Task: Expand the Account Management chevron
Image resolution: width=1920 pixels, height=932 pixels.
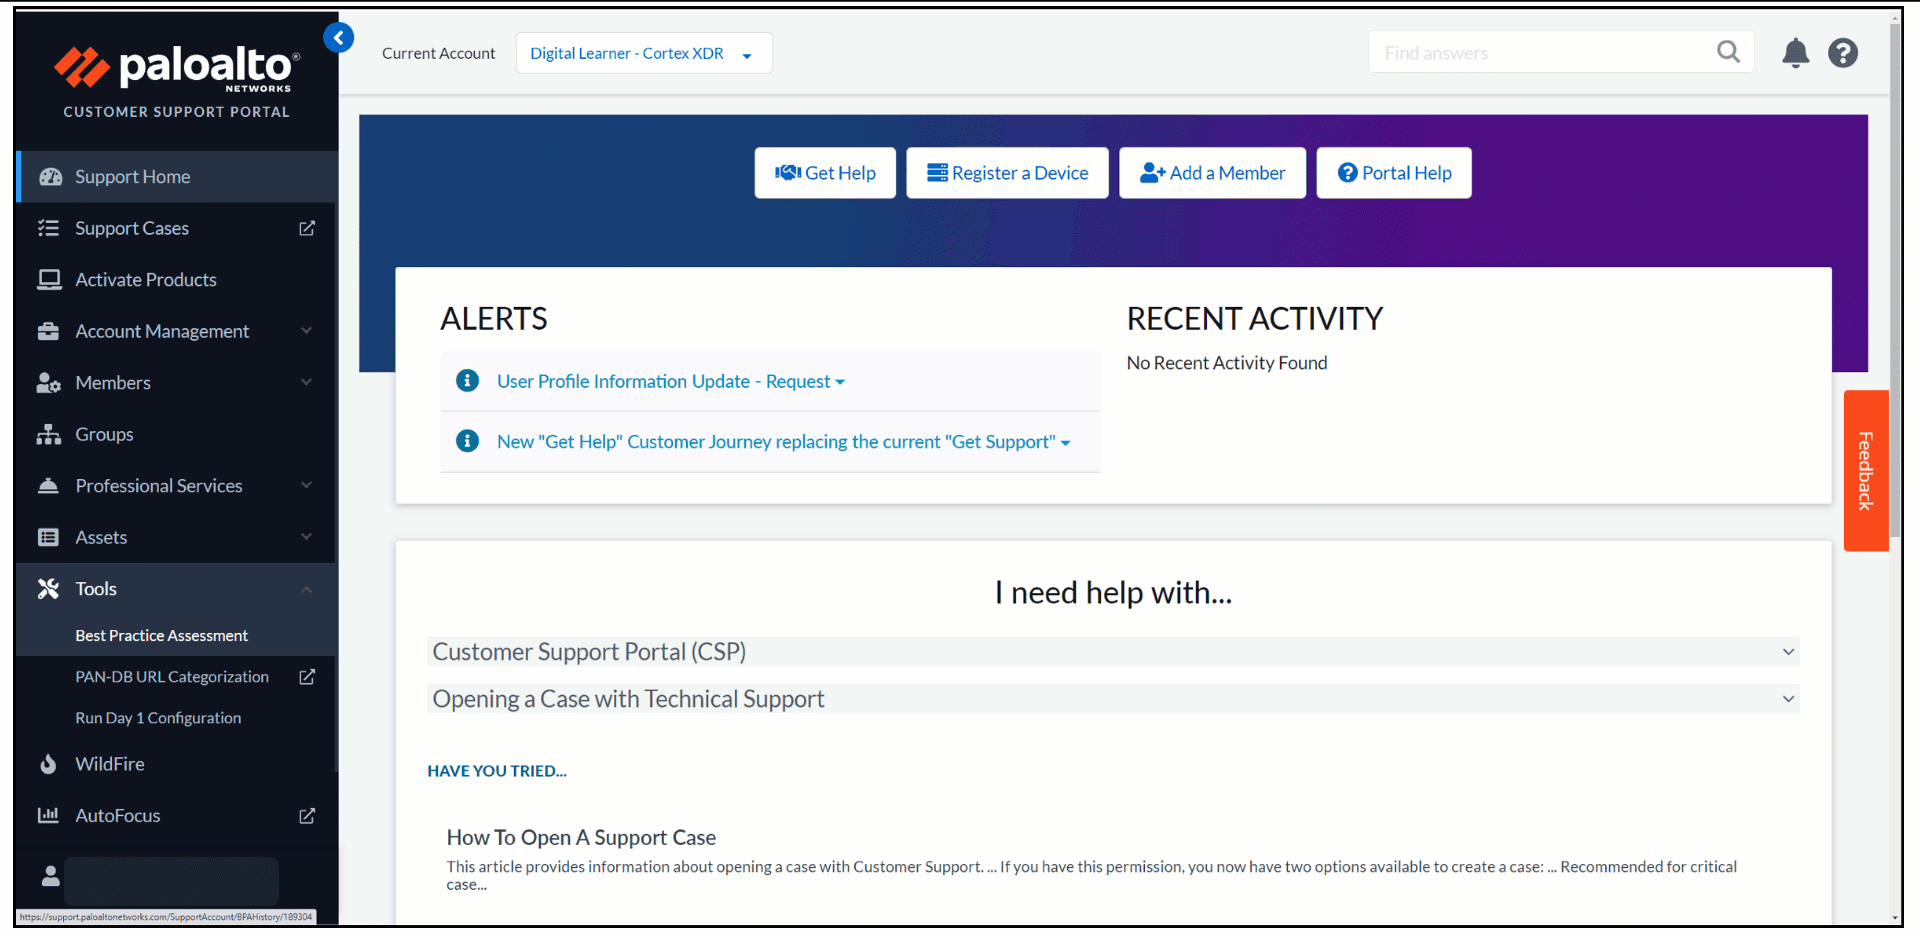Action: point(307,331)
